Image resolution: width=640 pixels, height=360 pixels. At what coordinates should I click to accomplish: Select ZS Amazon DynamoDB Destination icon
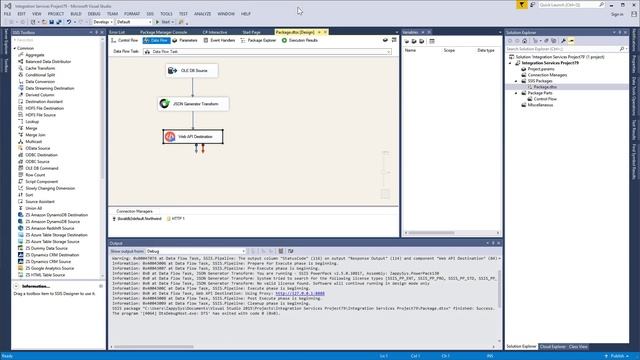(x=20, y=215)
